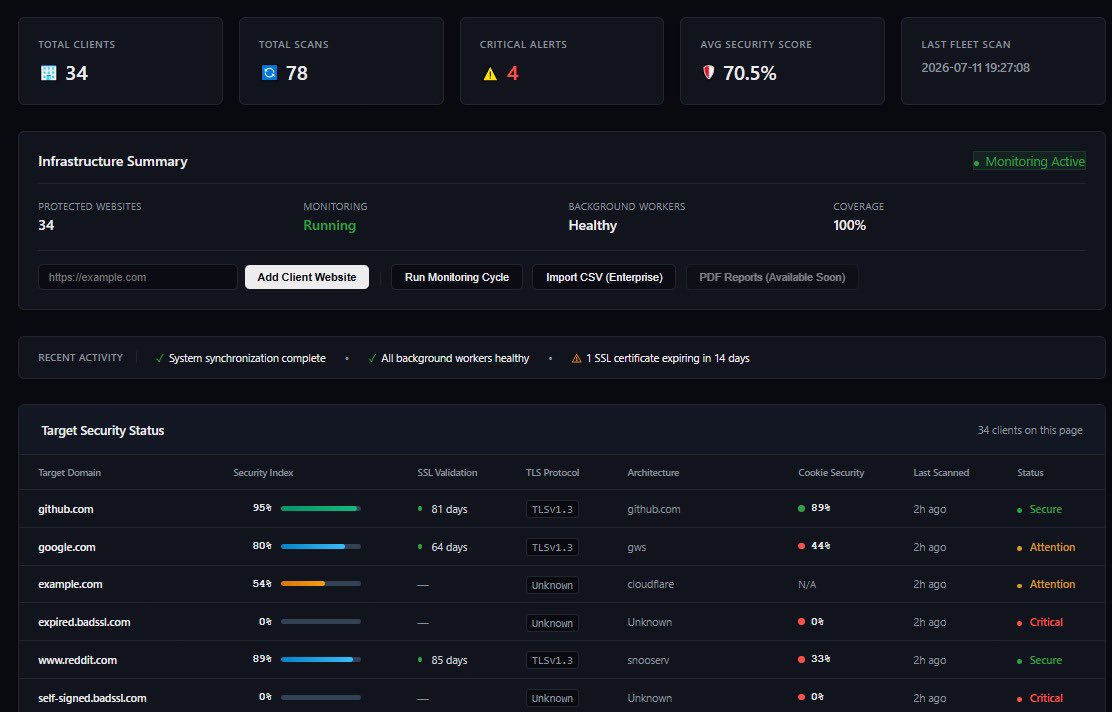Viewport: 1112px width, 712px height.
Task: Click google.com green SSL validation dot
Action: [x=420, y=546]
